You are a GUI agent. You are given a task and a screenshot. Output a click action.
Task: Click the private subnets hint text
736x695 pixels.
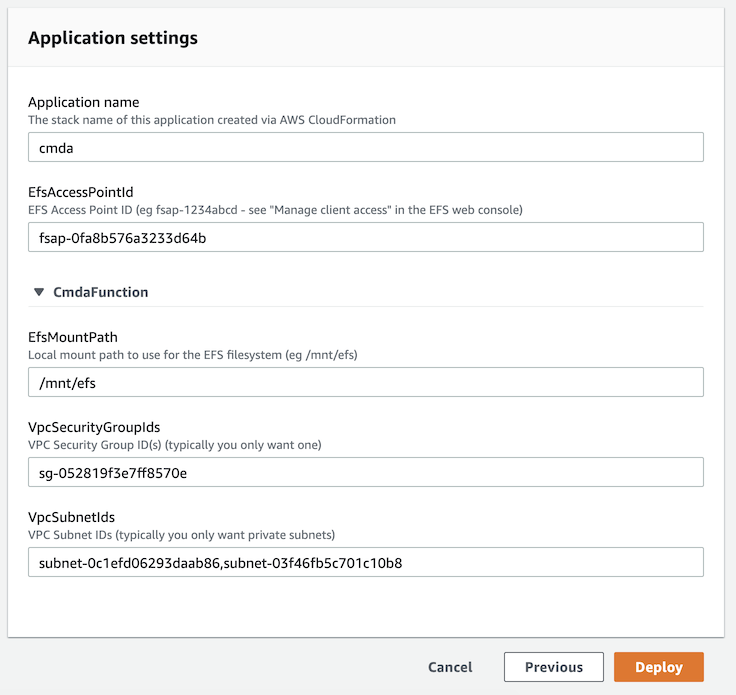tap(181, 535)
